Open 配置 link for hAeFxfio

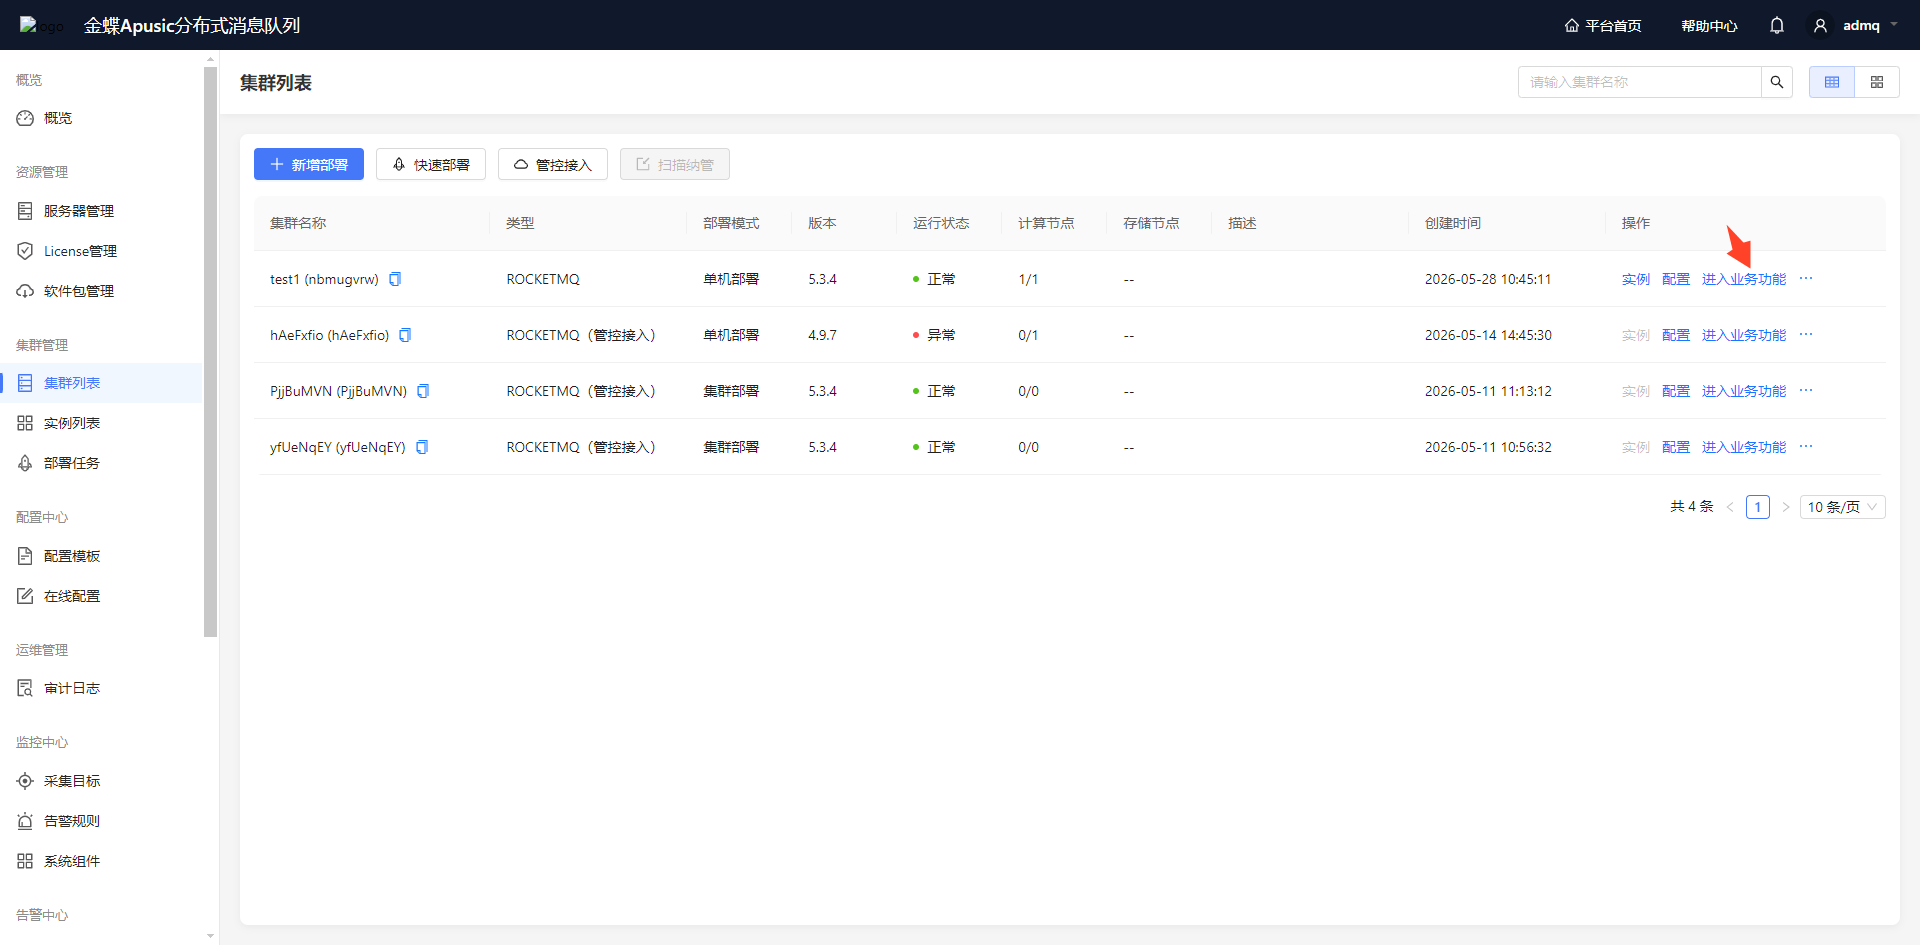pos(1676,335)
